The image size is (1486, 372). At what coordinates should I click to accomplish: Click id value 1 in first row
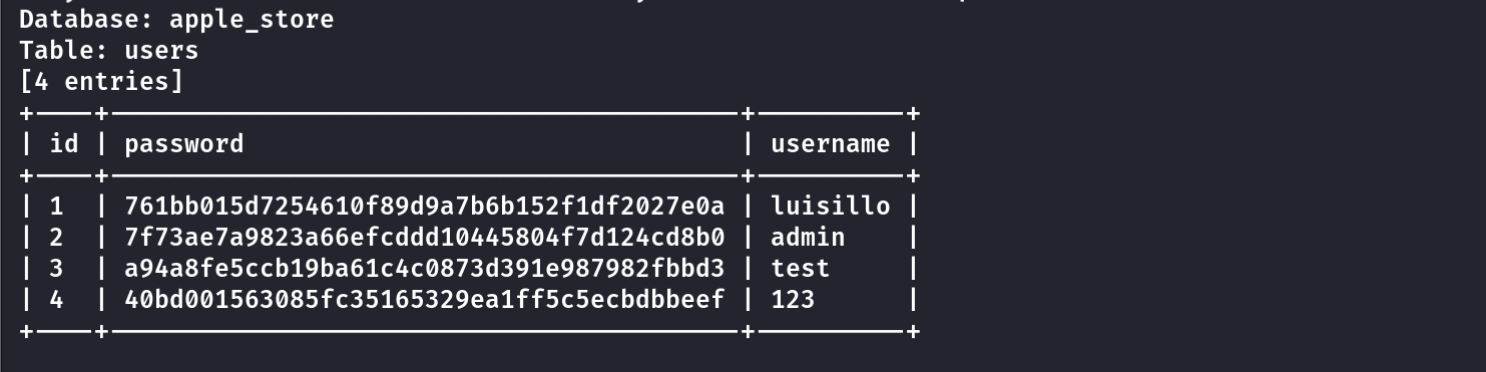(x=57, y=207)
